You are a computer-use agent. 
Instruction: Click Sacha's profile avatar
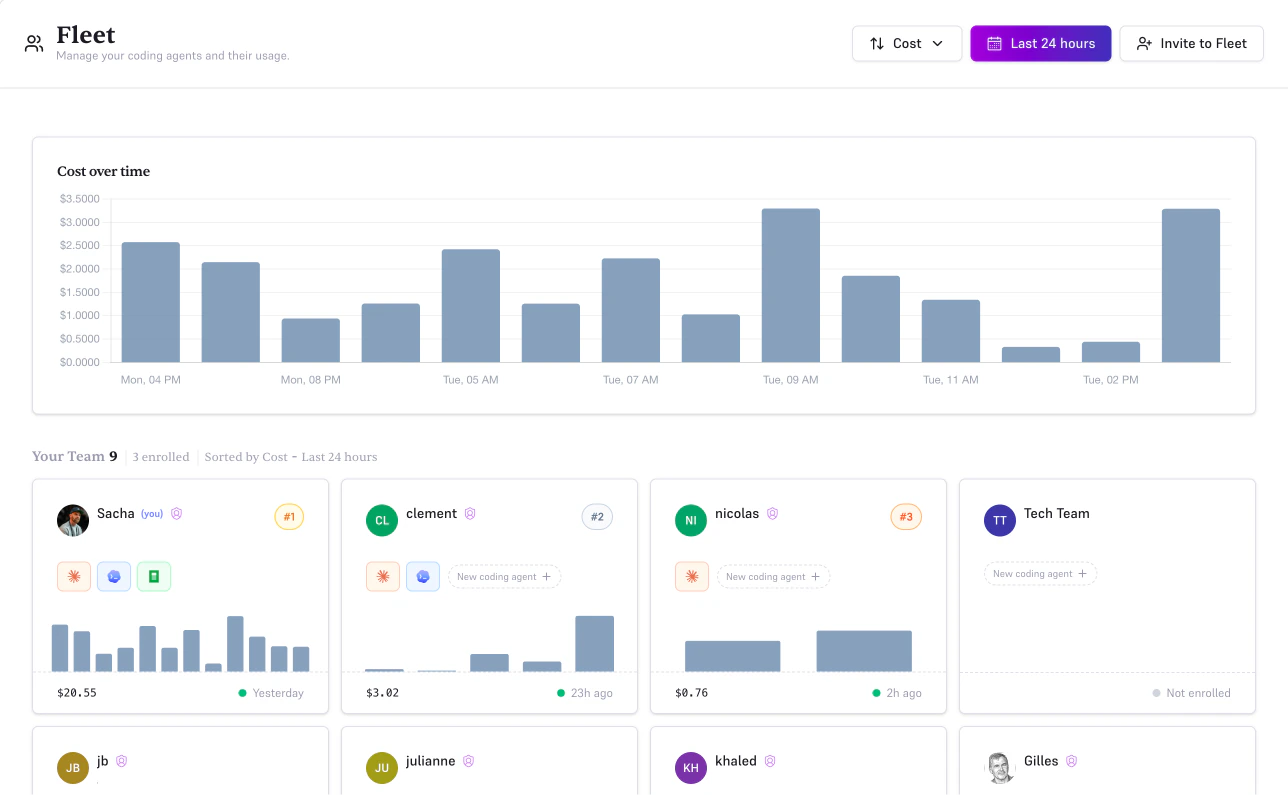tap(72, 520)
